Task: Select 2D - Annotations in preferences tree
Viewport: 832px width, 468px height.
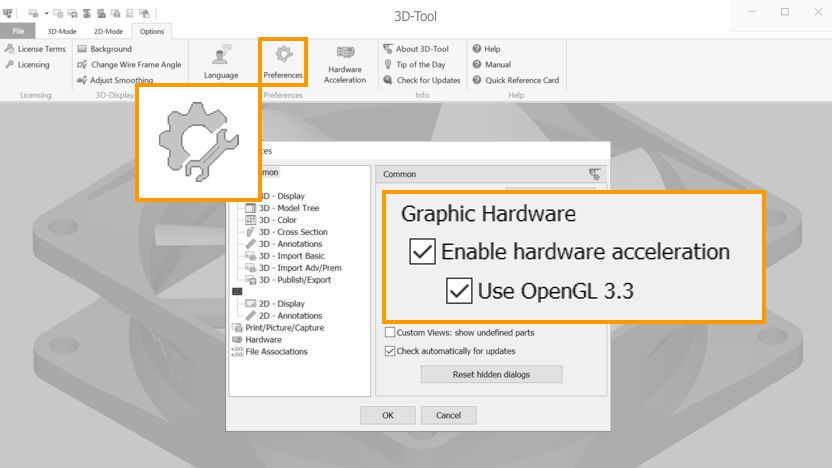Action: click(290, 316)
